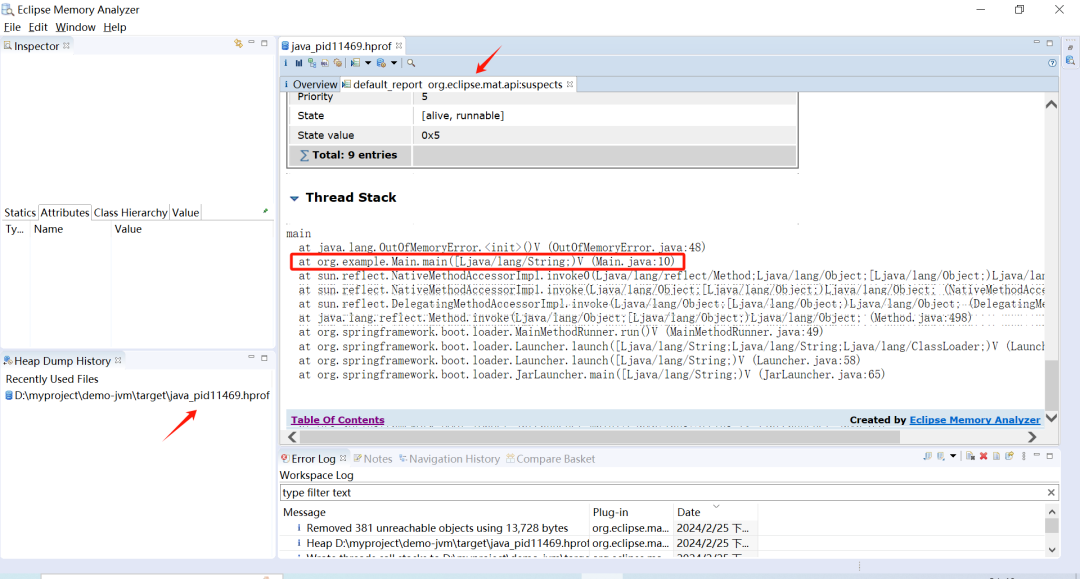Image resolution: width=1080 pixels, height=579 pixels.
Task: Click the Export Log icon
Action: pos(928,456)
